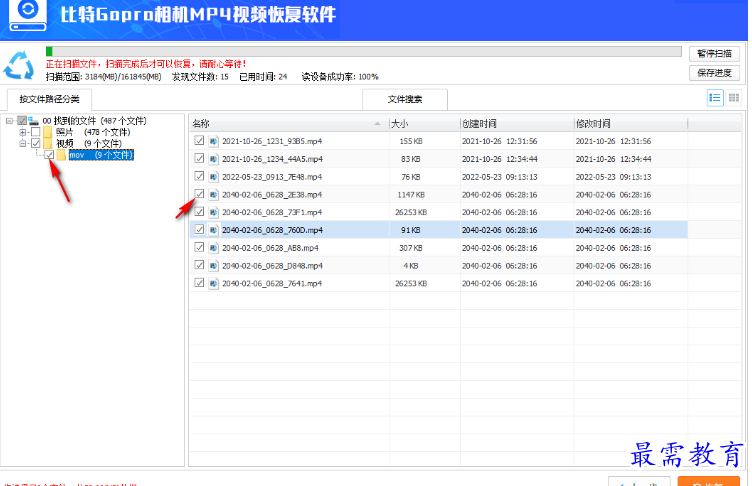Click file icon of 2021-10-26_1234_44A5.mp4
Image resolution: width=752 pixels, height=486 pixels.
coord(213,159)
